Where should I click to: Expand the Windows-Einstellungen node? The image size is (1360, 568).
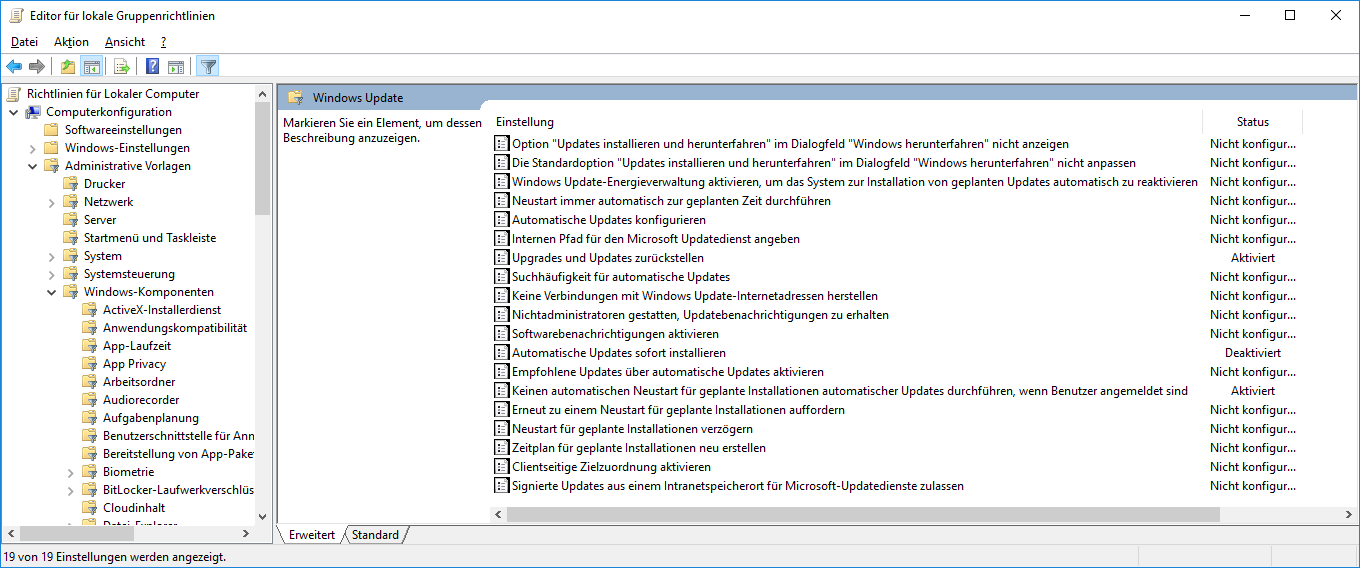coord(32,148)
